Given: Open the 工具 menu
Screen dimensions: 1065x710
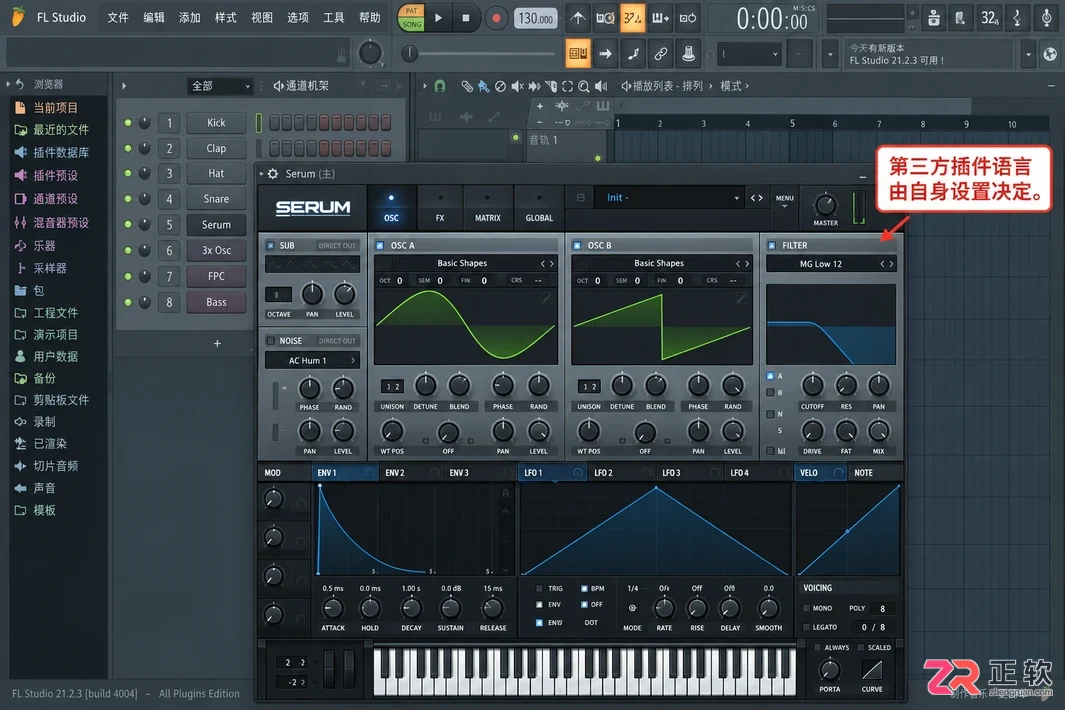Looking at the screenshot, I should coord(333,18).
